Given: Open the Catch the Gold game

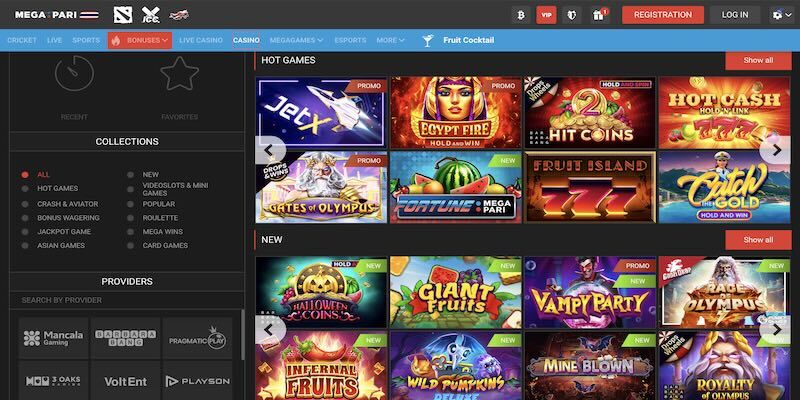Looking at the screenshot, I should click(x=724, y=187).
